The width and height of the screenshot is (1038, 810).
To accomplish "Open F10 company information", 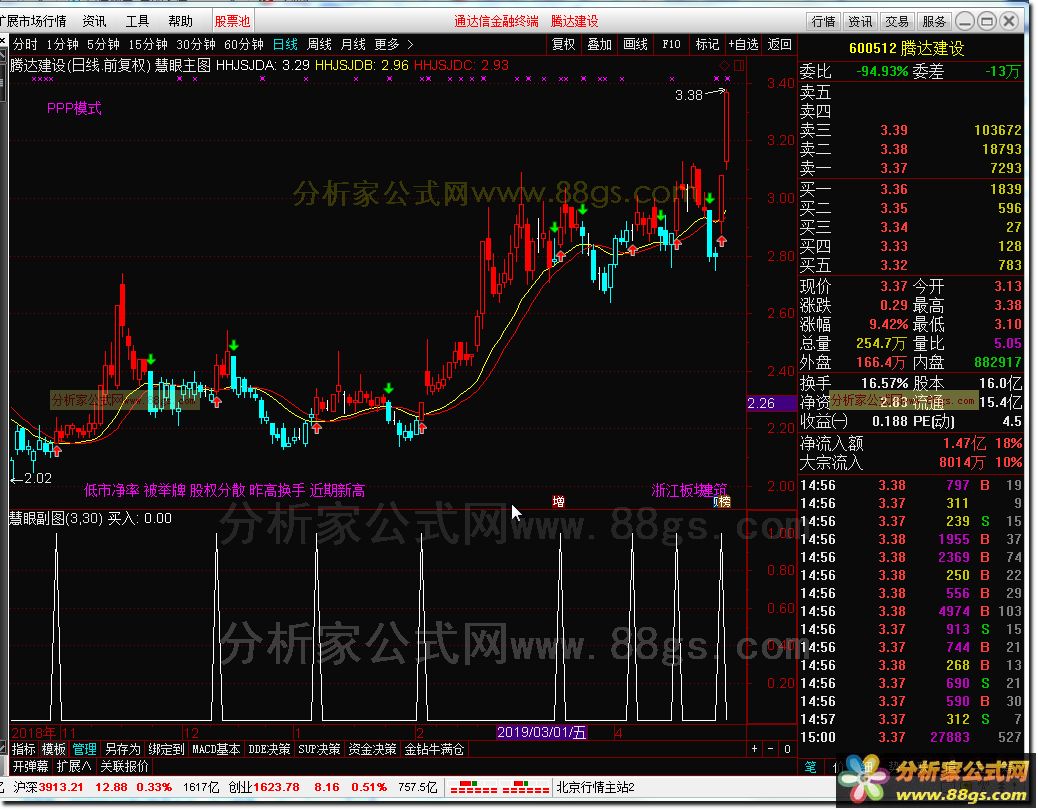I will tap(671, 44).
